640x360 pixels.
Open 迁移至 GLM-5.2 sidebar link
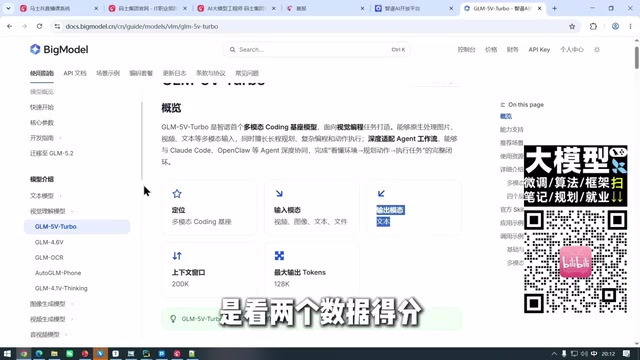pyautogui.click(x=51, y=153)
